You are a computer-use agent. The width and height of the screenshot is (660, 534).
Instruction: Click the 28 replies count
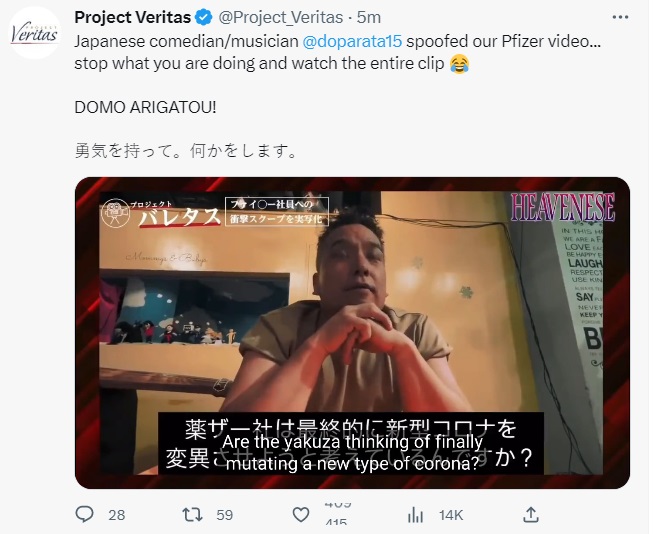click(x=117, y=515)
